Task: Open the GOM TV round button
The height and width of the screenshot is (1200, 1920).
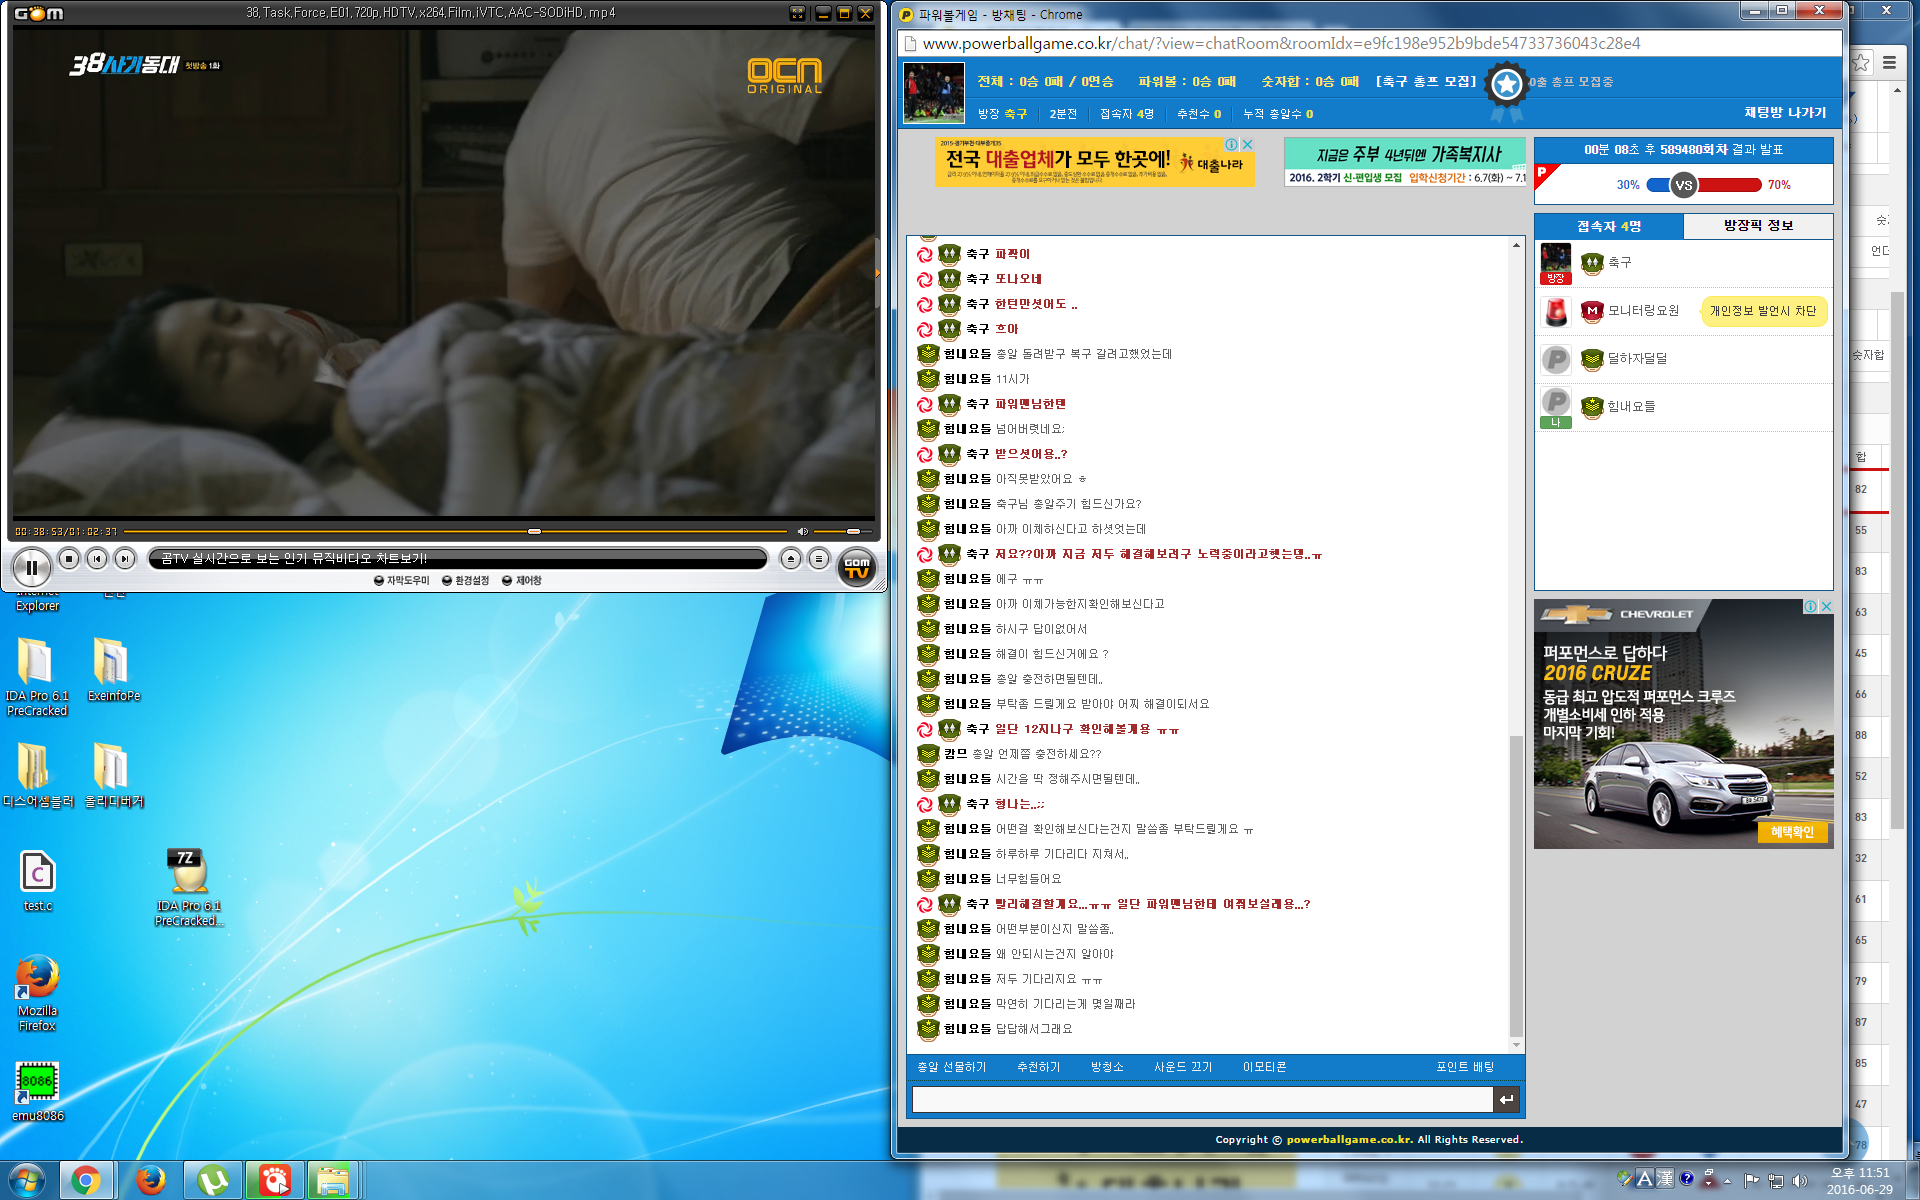Action: pos(857,567)
